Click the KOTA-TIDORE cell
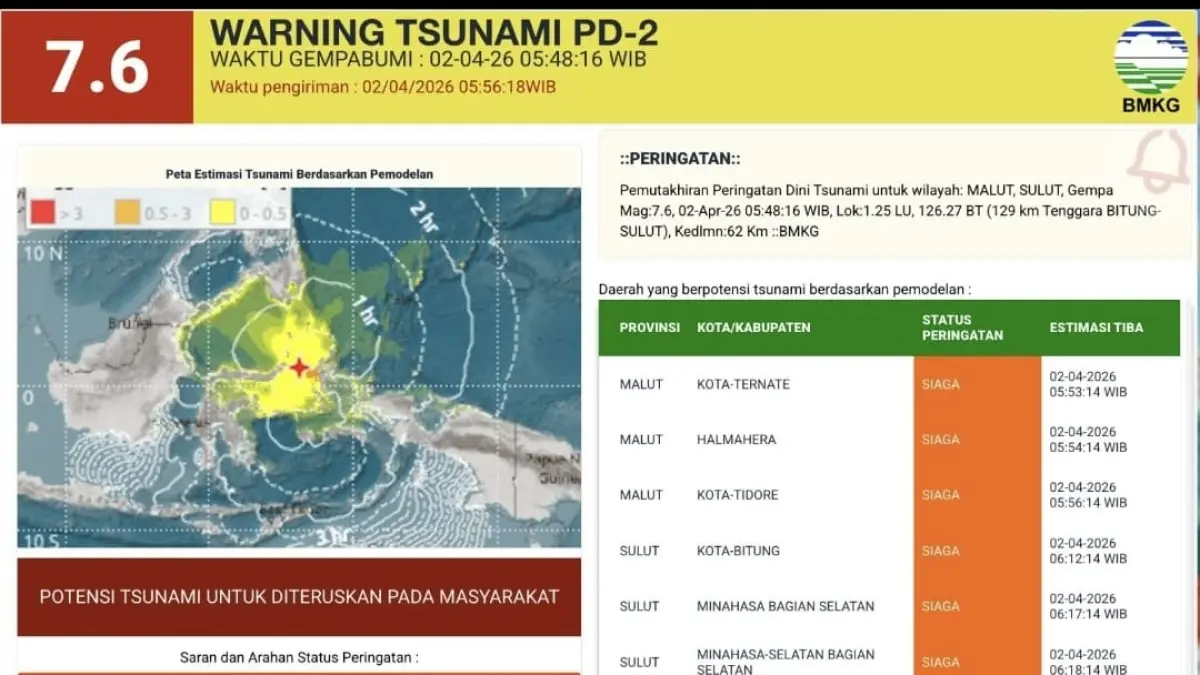The image size is (1200, 675). (x=737, y=495)
